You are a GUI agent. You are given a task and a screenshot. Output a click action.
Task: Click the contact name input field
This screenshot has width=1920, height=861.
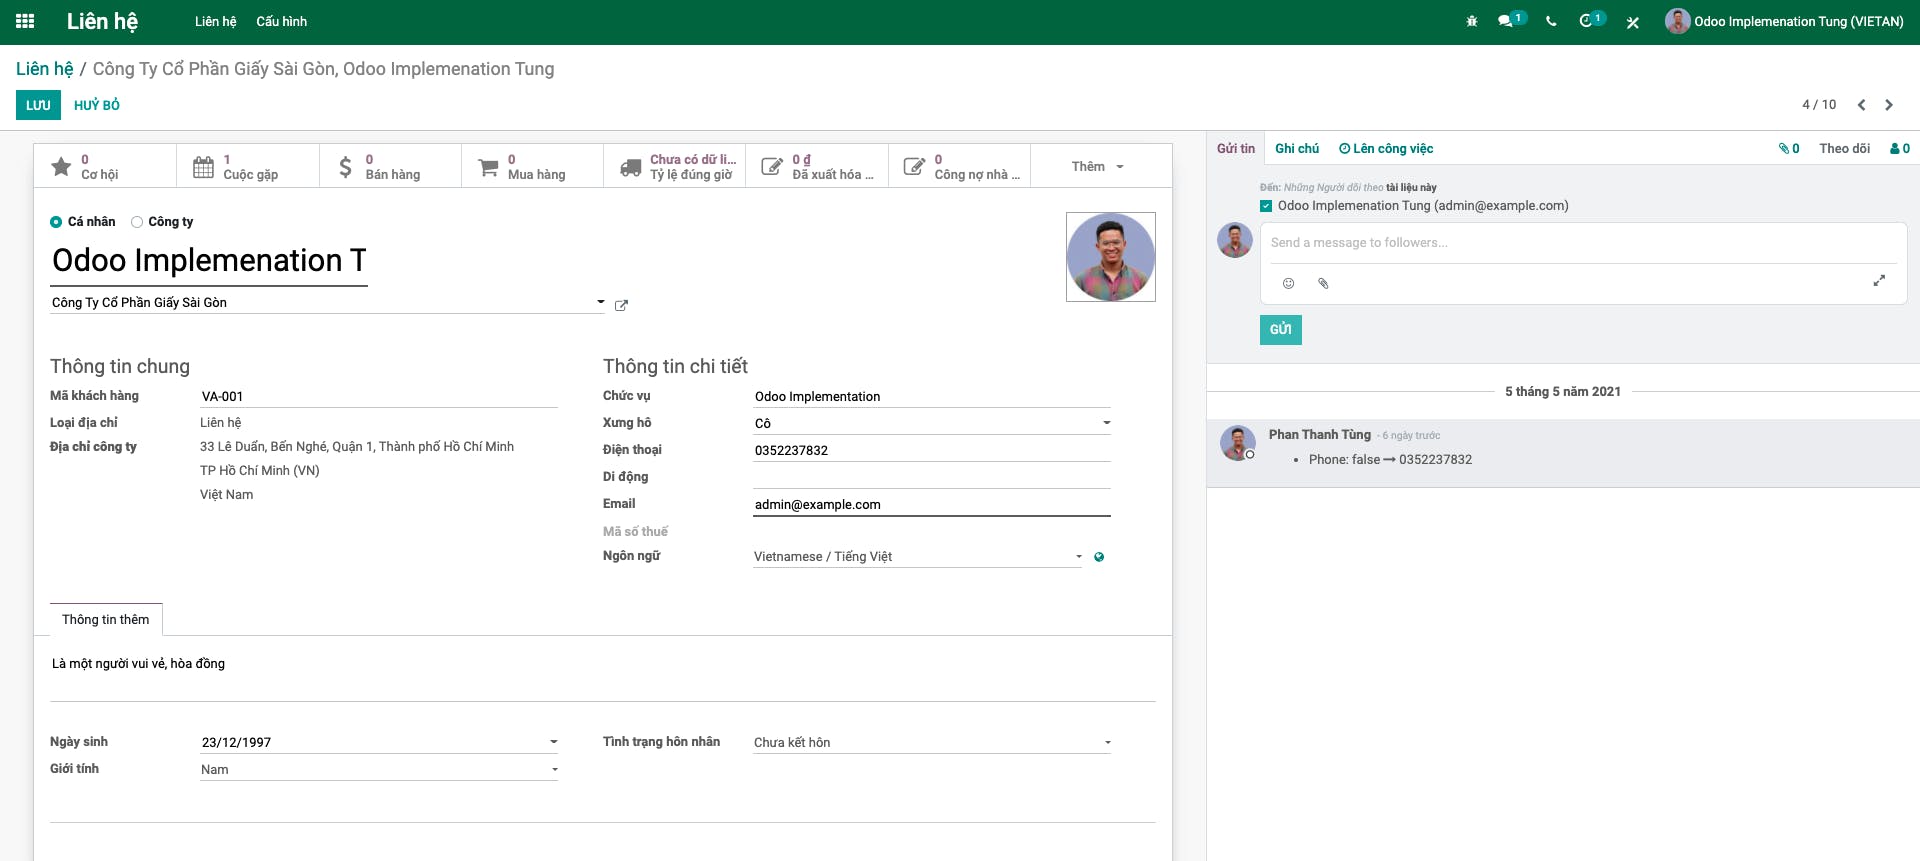[x=209, y=261]
